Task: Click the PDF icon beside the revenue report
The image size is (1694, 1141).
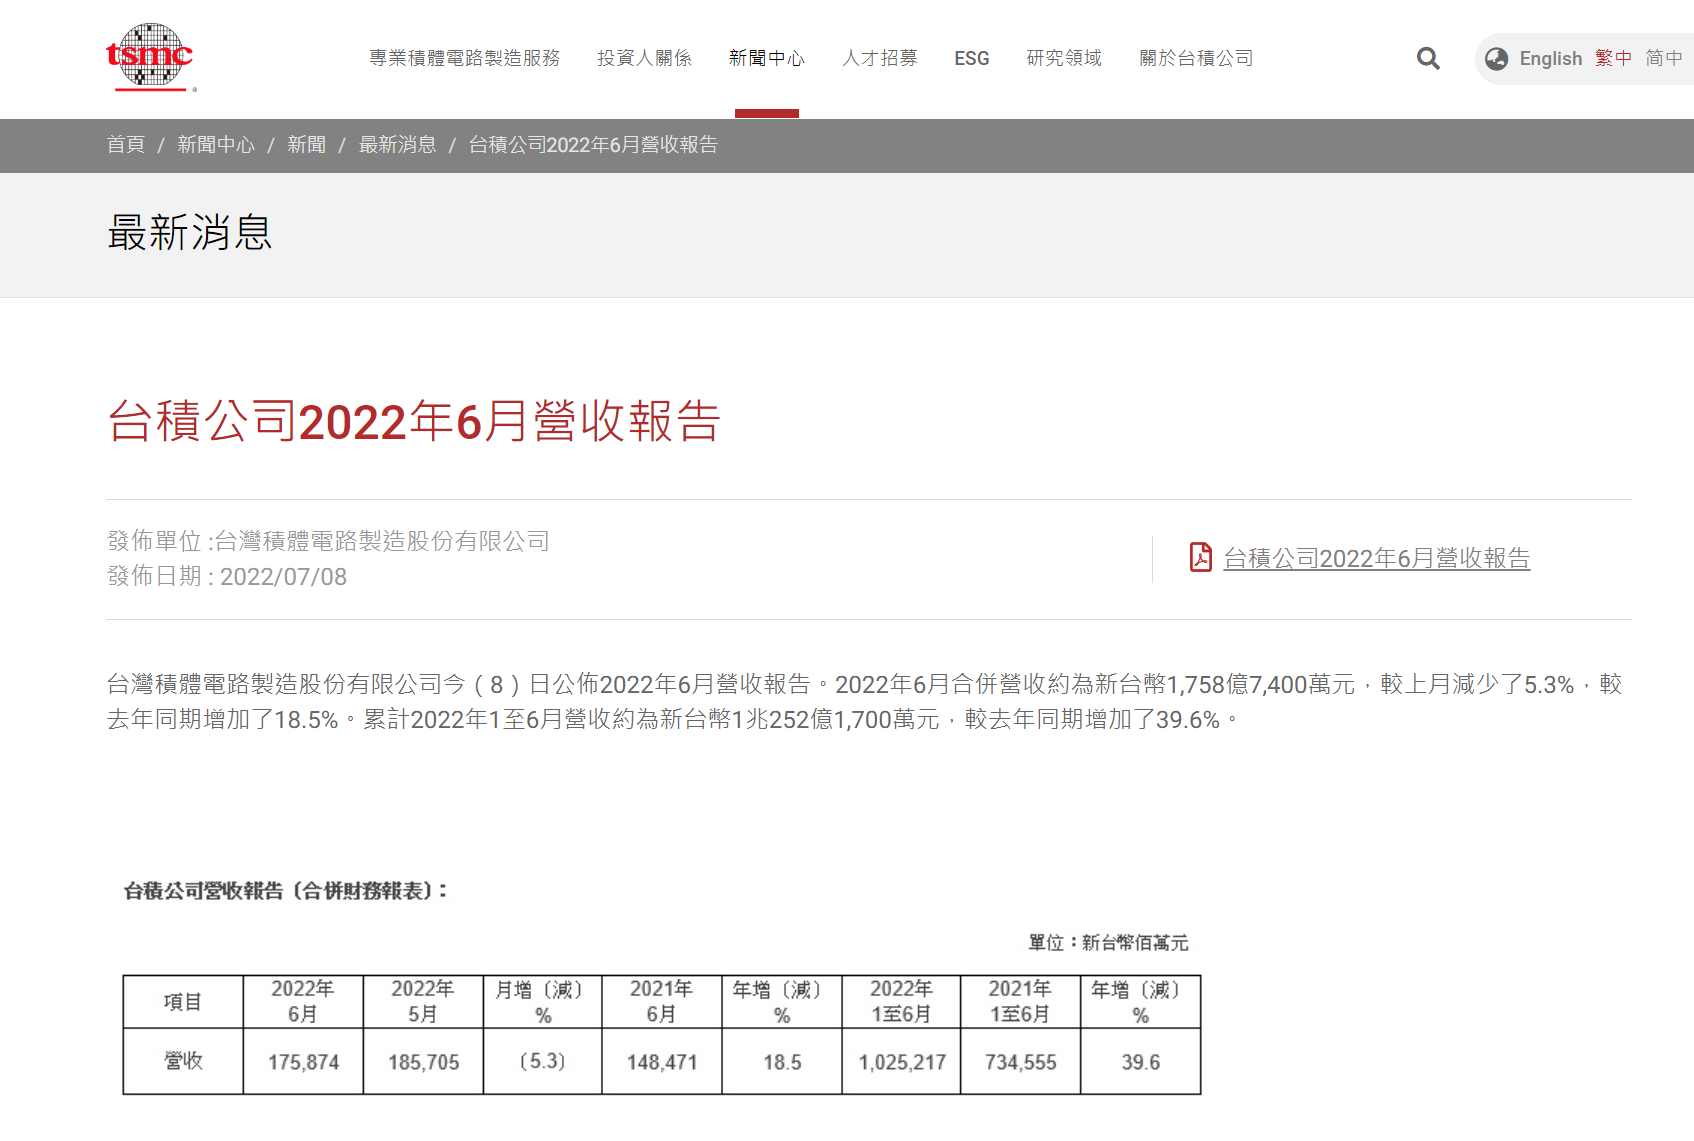Action: click(x=1200, y=558)
